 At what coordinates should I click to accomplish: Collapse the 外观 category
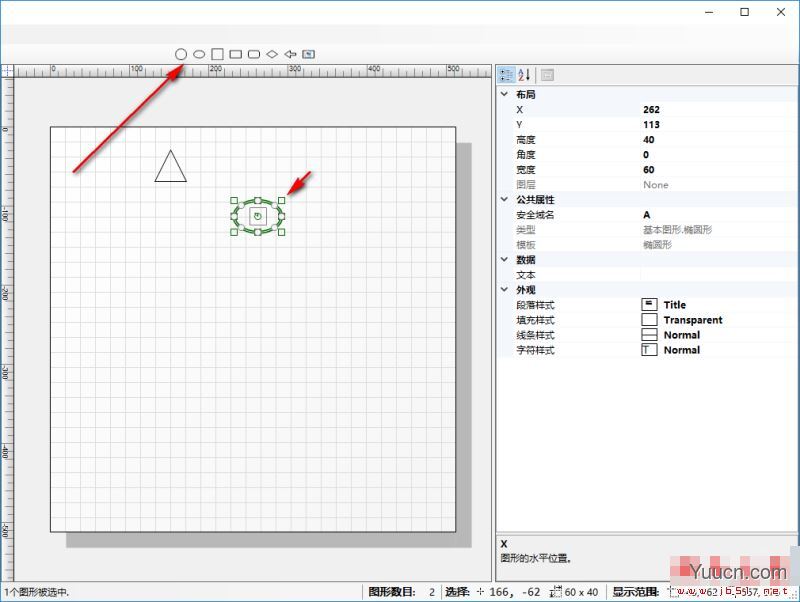(504, 290)
